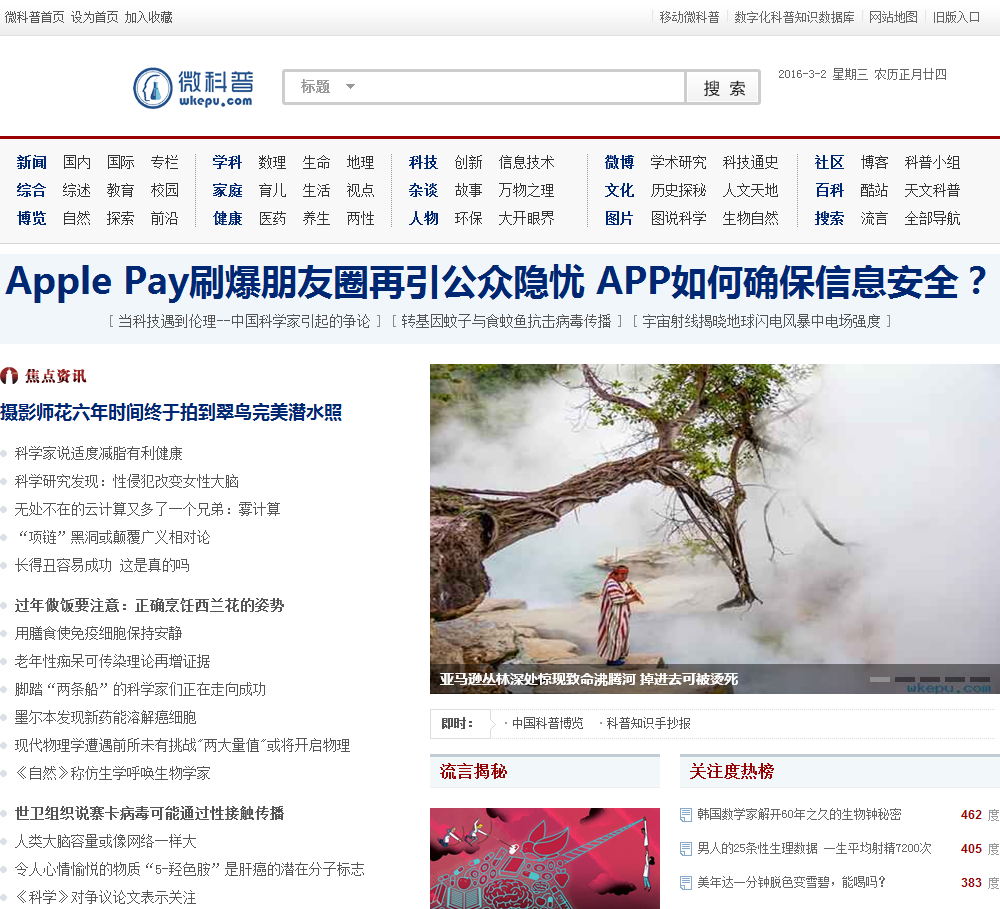Open the 新闻 navigation section
The width and height of the screenshot is (1000, 909).
tap(31, 163)
